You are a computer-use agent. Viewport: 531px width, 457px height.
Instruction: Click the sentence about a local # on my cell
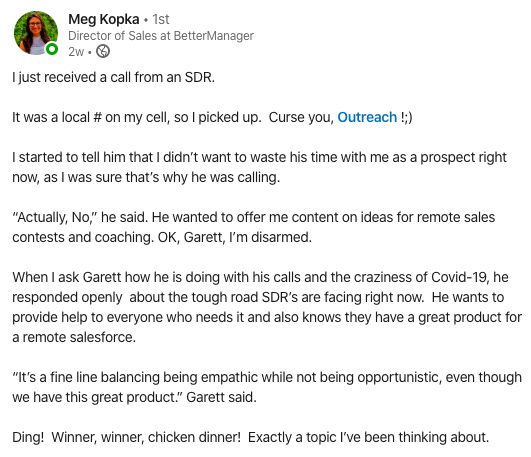(137, 118)
